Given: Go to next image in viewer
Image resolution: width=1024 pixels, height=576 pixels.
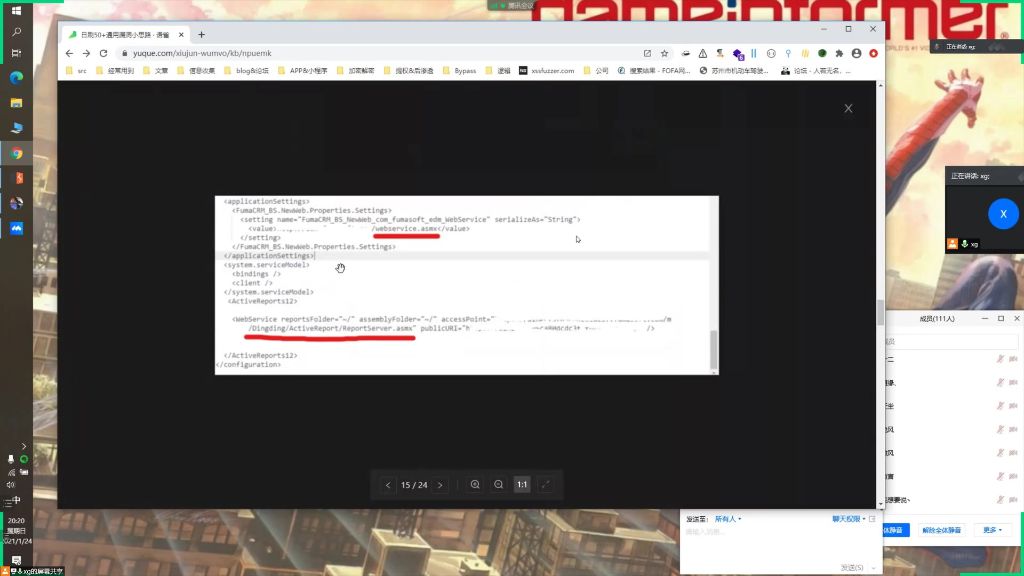Looking at the screenshot, I should click(440, 485).
